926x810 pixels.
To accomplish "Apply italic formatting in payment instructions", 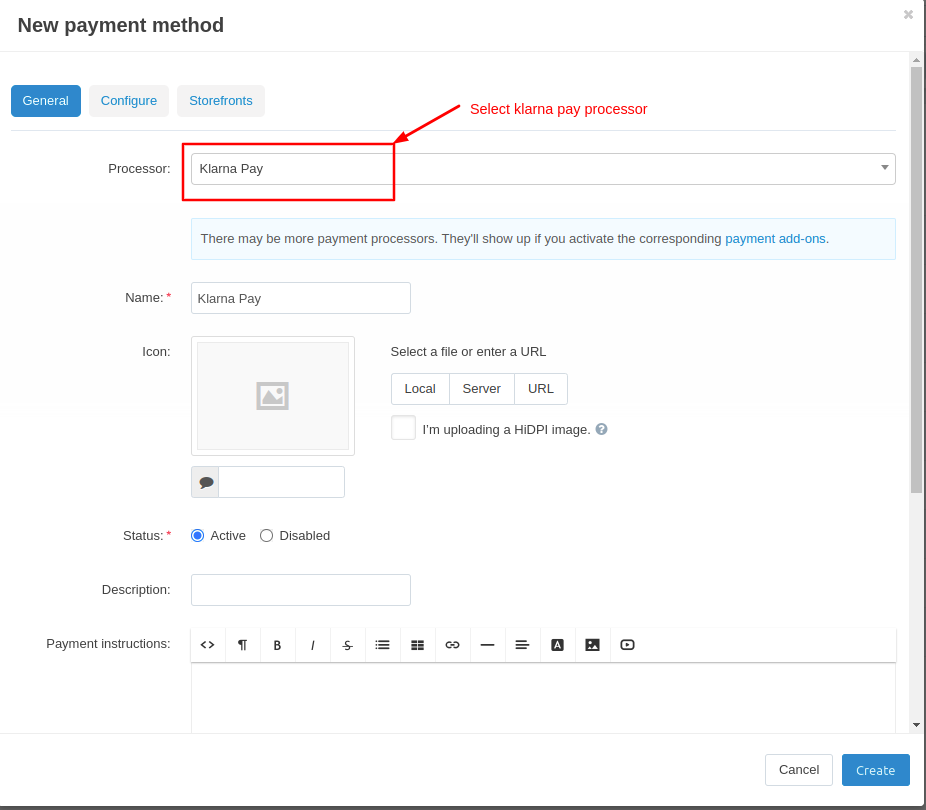I will click(x=312, y=645).
